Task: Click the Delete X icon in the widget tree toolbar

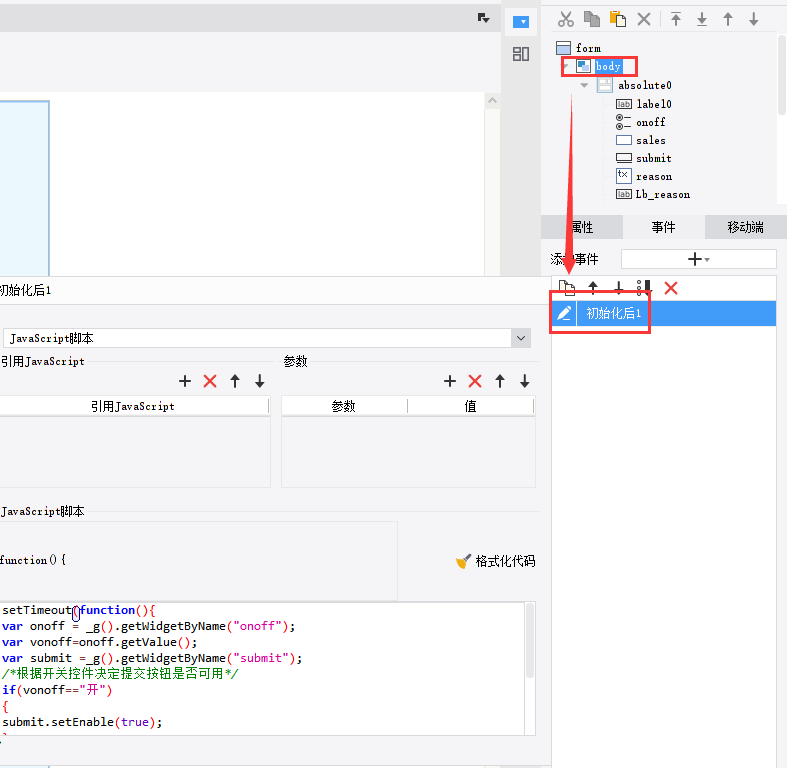Action: [x=644, y=20]
